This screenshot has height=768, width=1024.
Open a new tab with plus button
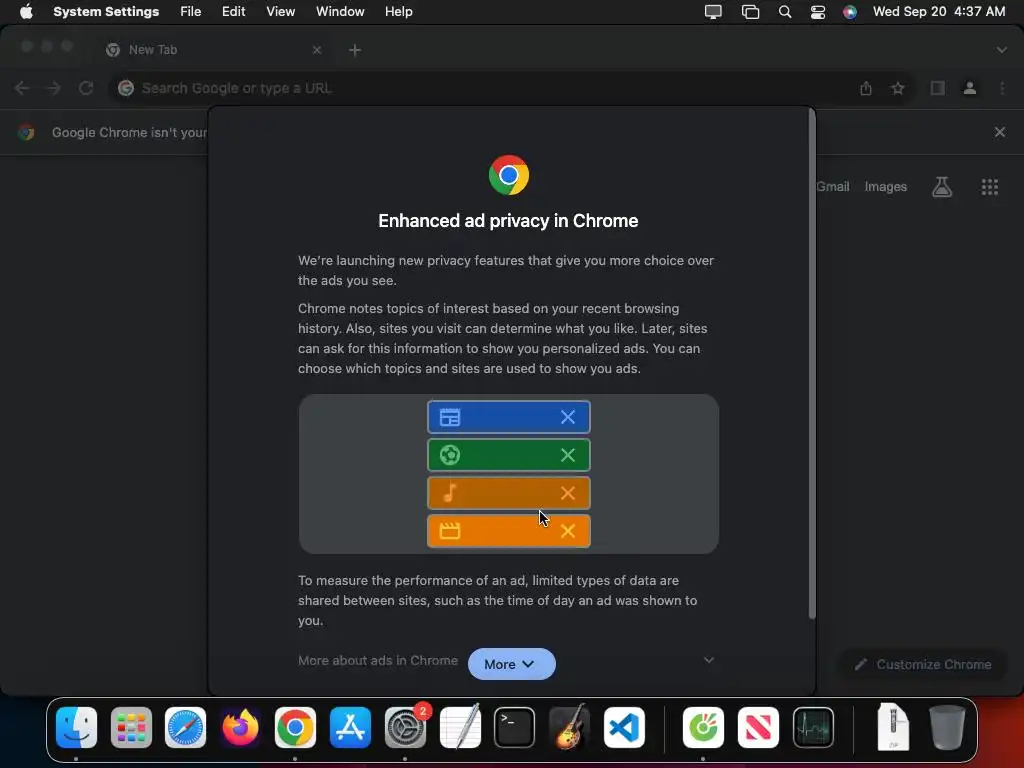[355, 50]
